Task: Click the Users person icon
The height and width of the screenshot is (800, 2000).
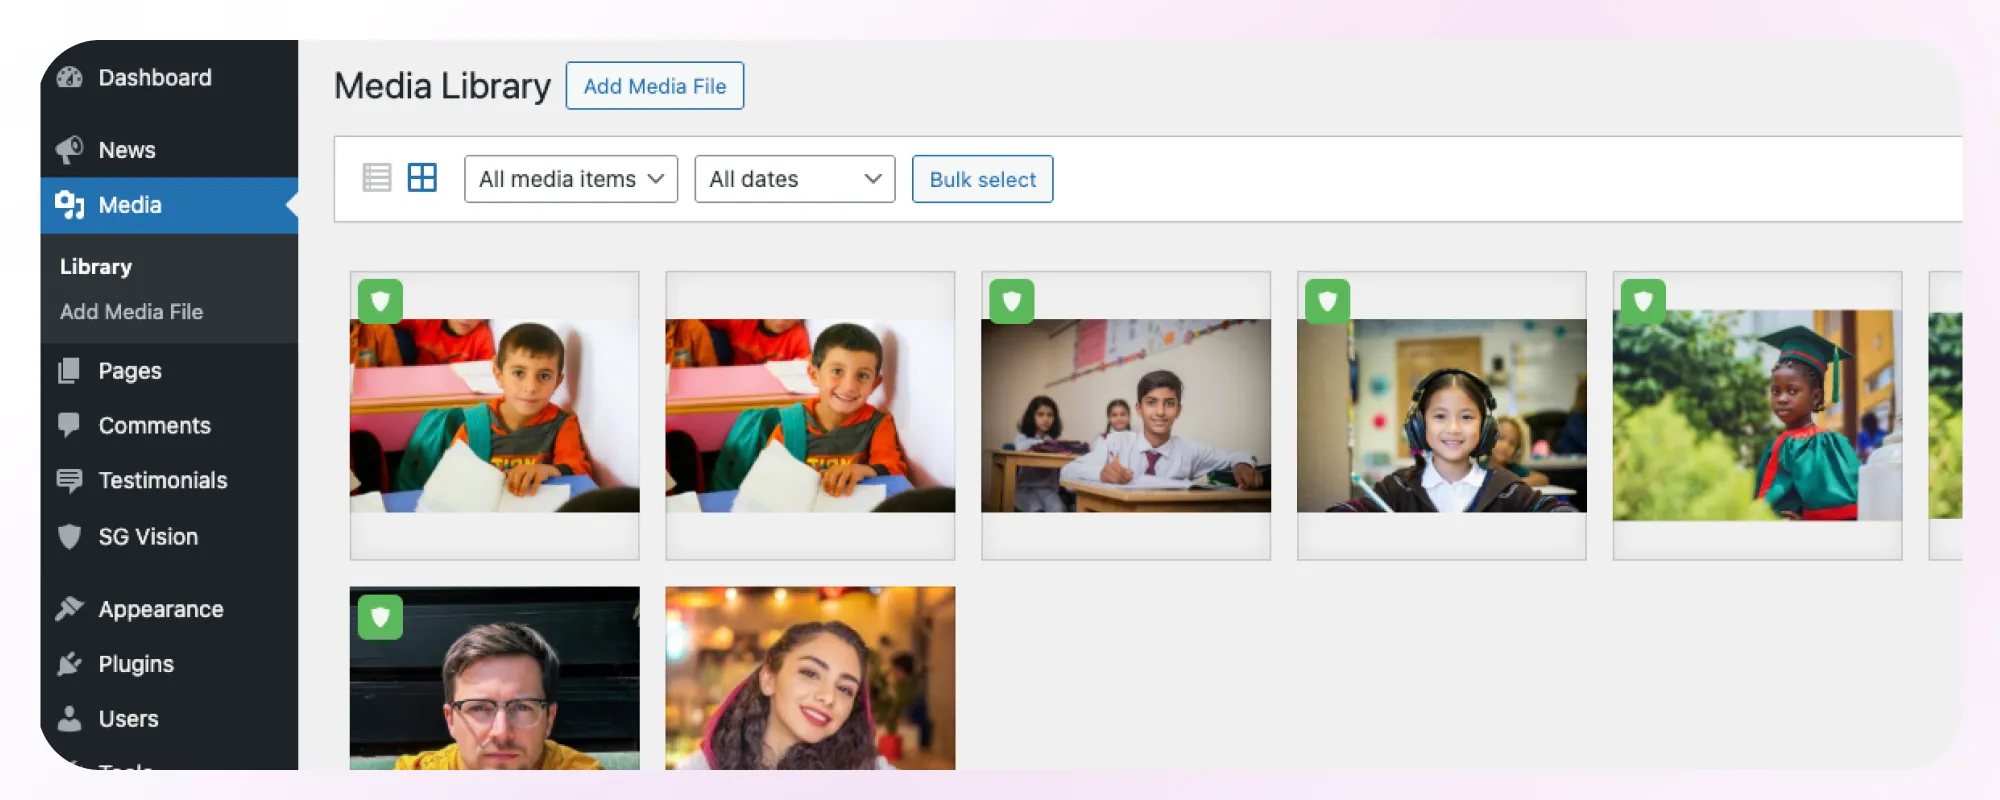Action: click(69, 719)
